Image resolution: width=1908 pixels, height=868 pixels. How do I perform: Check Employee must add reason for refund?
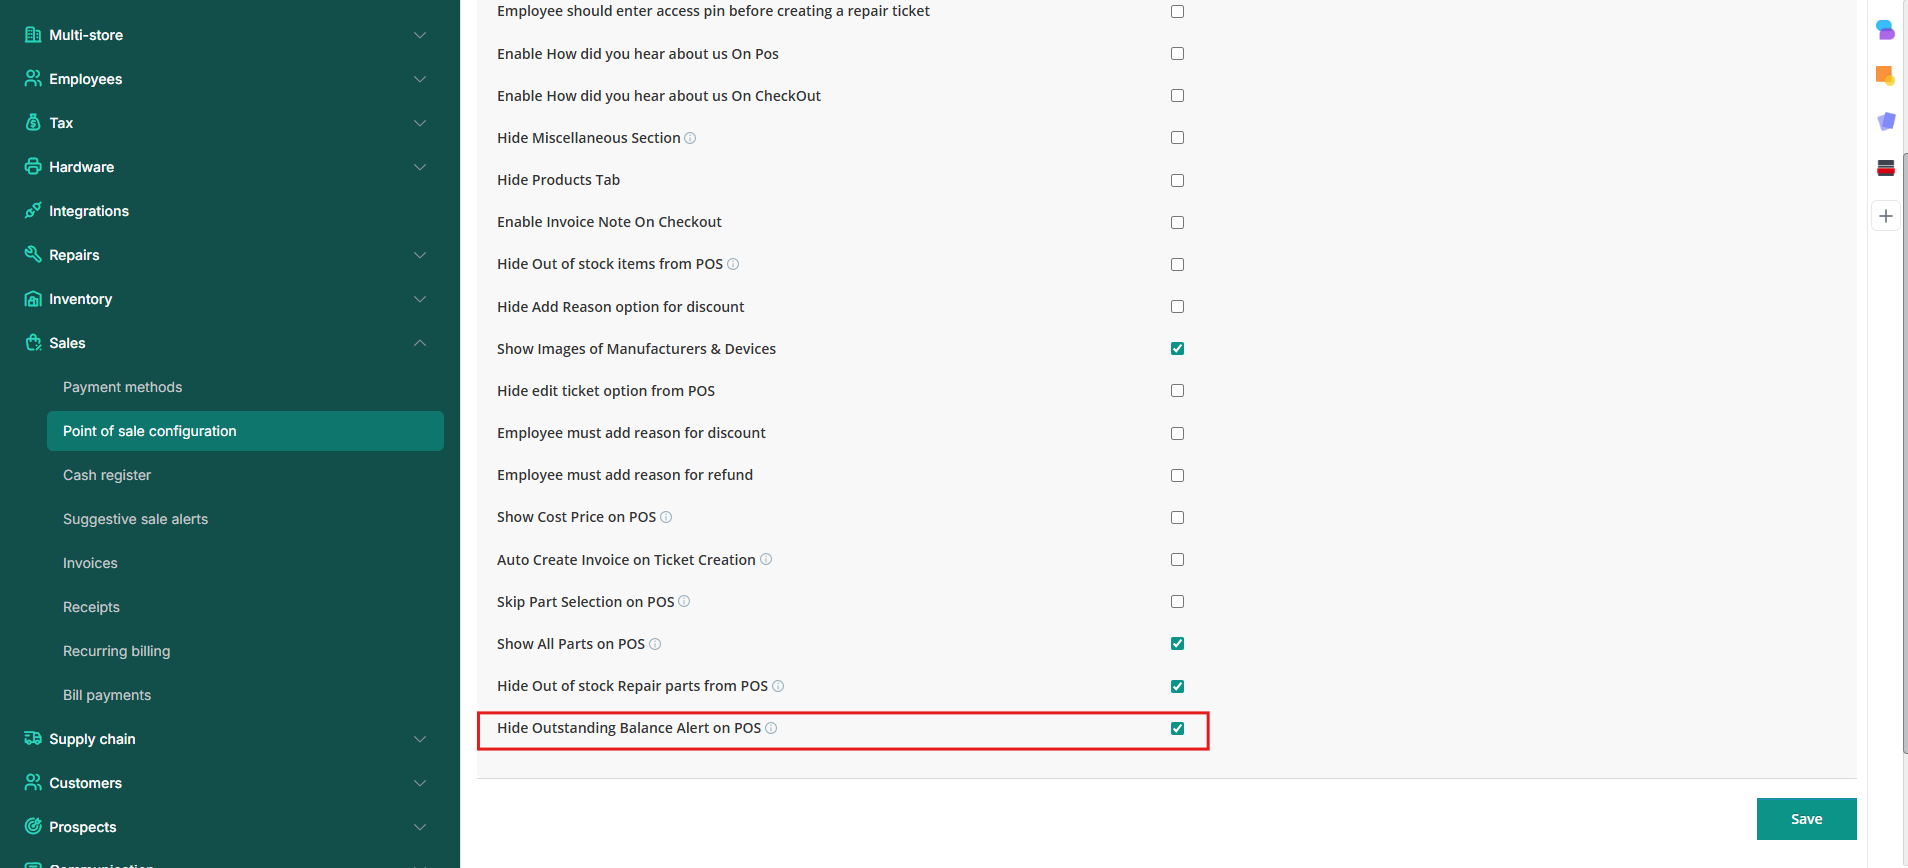point(1177,476)
